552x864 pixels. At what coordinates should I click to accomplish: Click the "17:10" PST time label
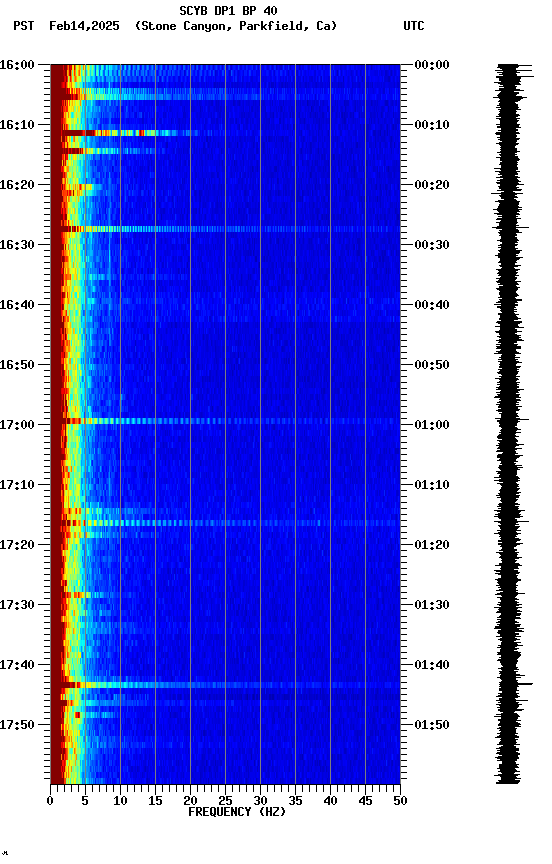(x=17, y=485)
